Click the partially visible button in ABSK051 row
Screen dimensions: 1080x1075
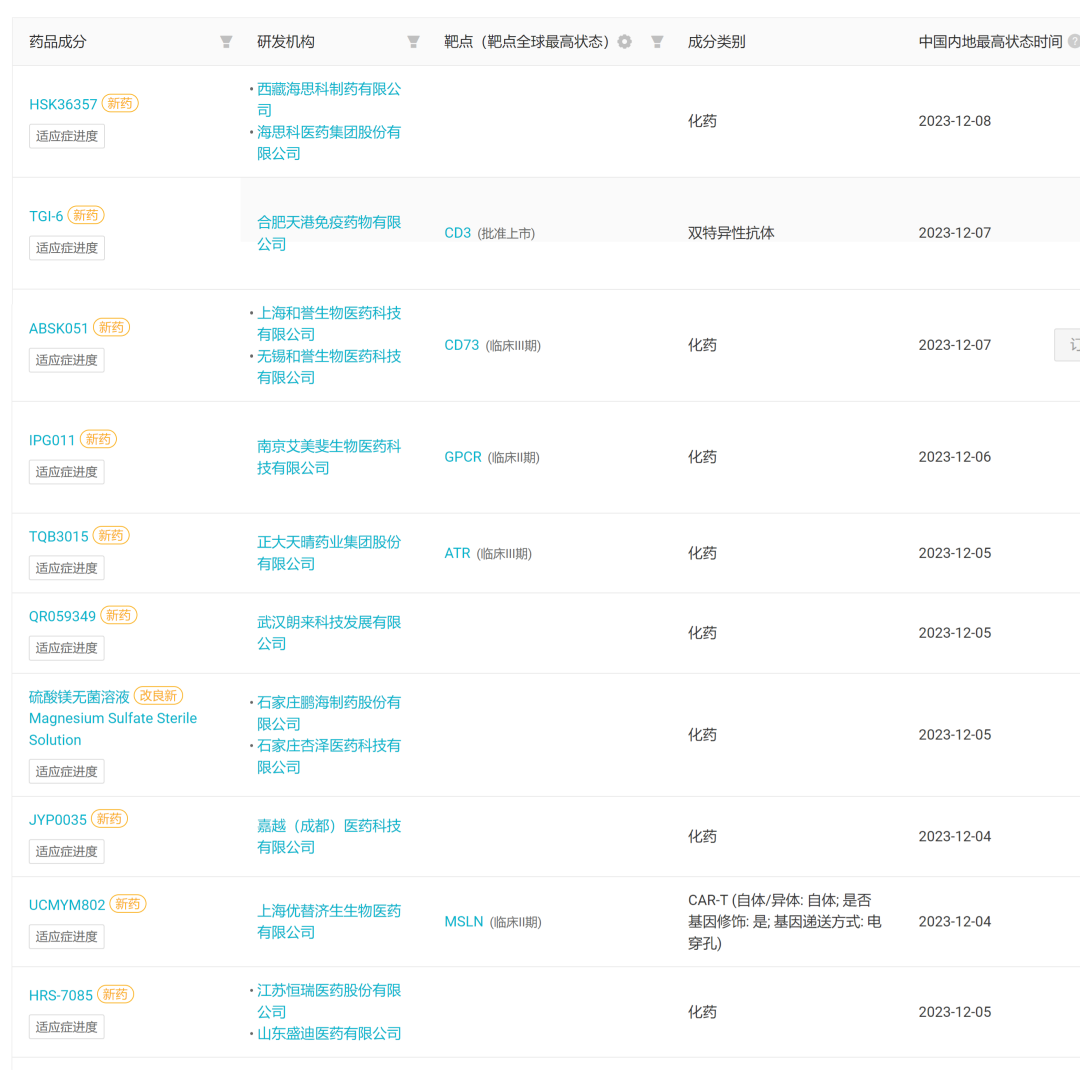point(1068,345)
